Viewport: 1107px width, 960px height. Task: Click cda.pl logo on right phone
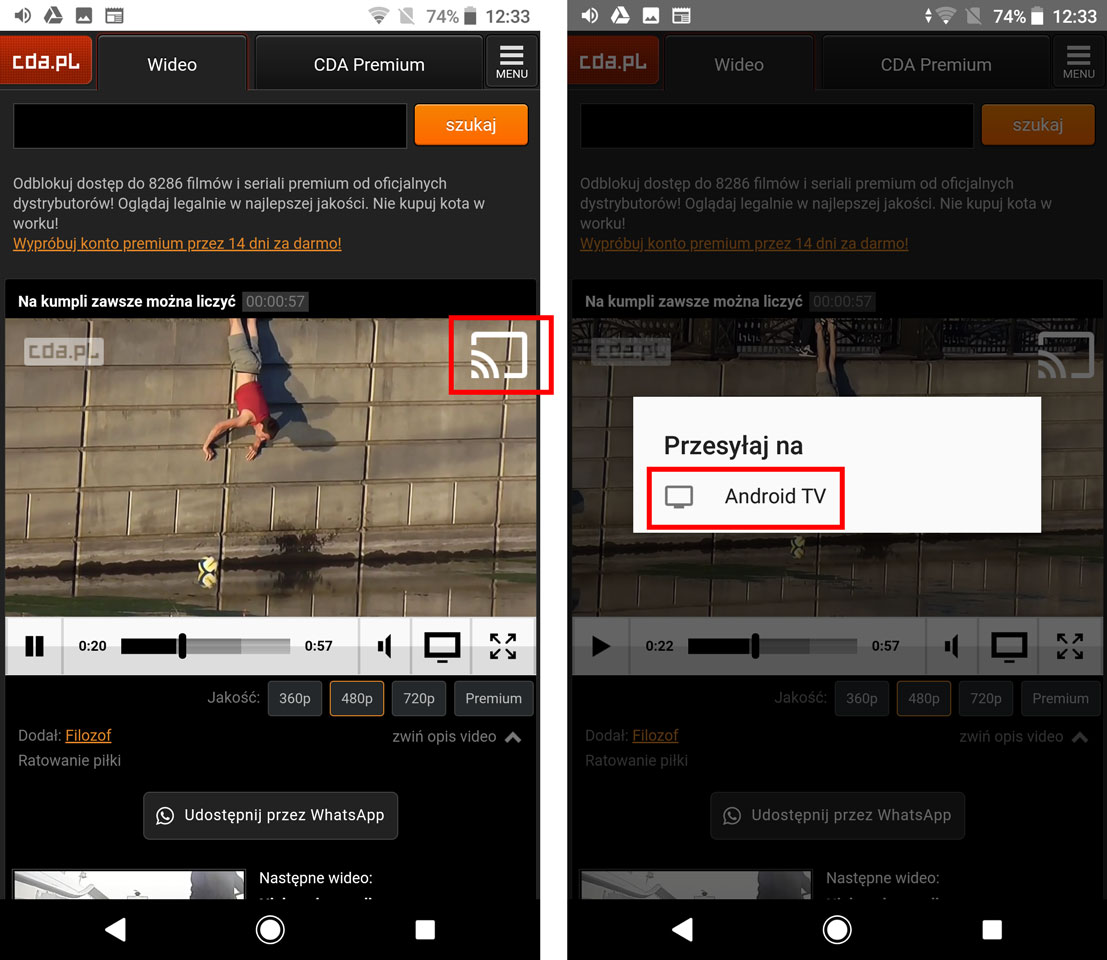point(613,61)
